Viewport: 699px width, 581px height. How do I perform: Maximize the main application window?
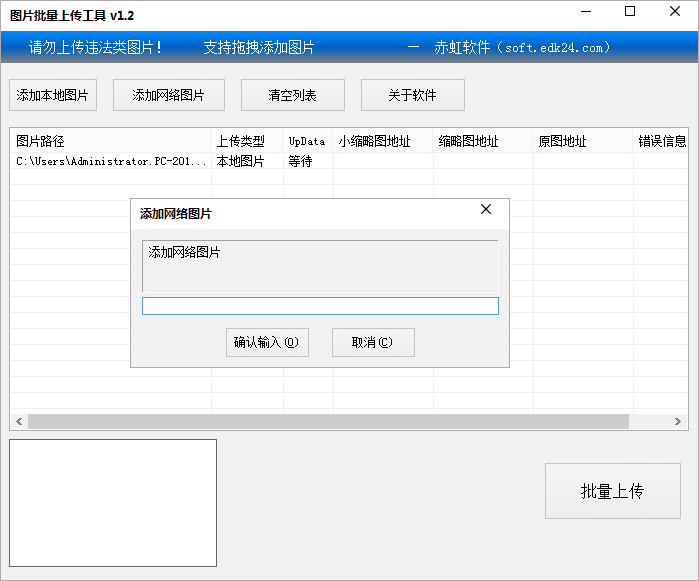point(630,12)
